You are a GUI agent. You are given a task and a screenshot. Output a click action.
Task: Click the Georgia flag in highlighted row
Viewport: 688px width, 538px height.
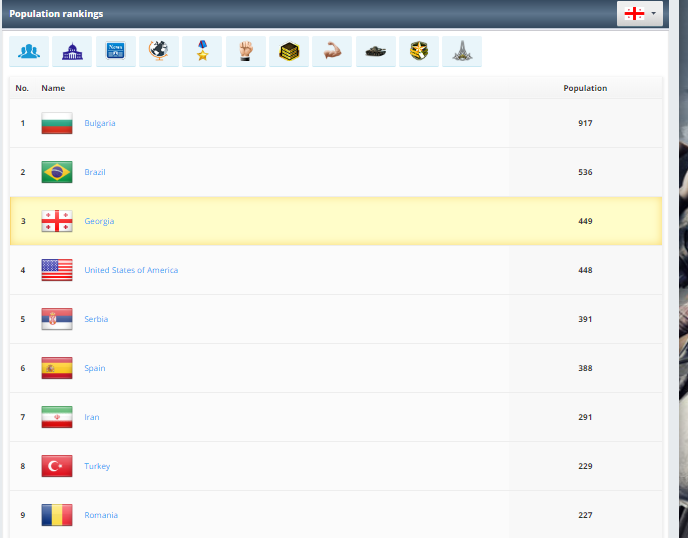(57, 221)
